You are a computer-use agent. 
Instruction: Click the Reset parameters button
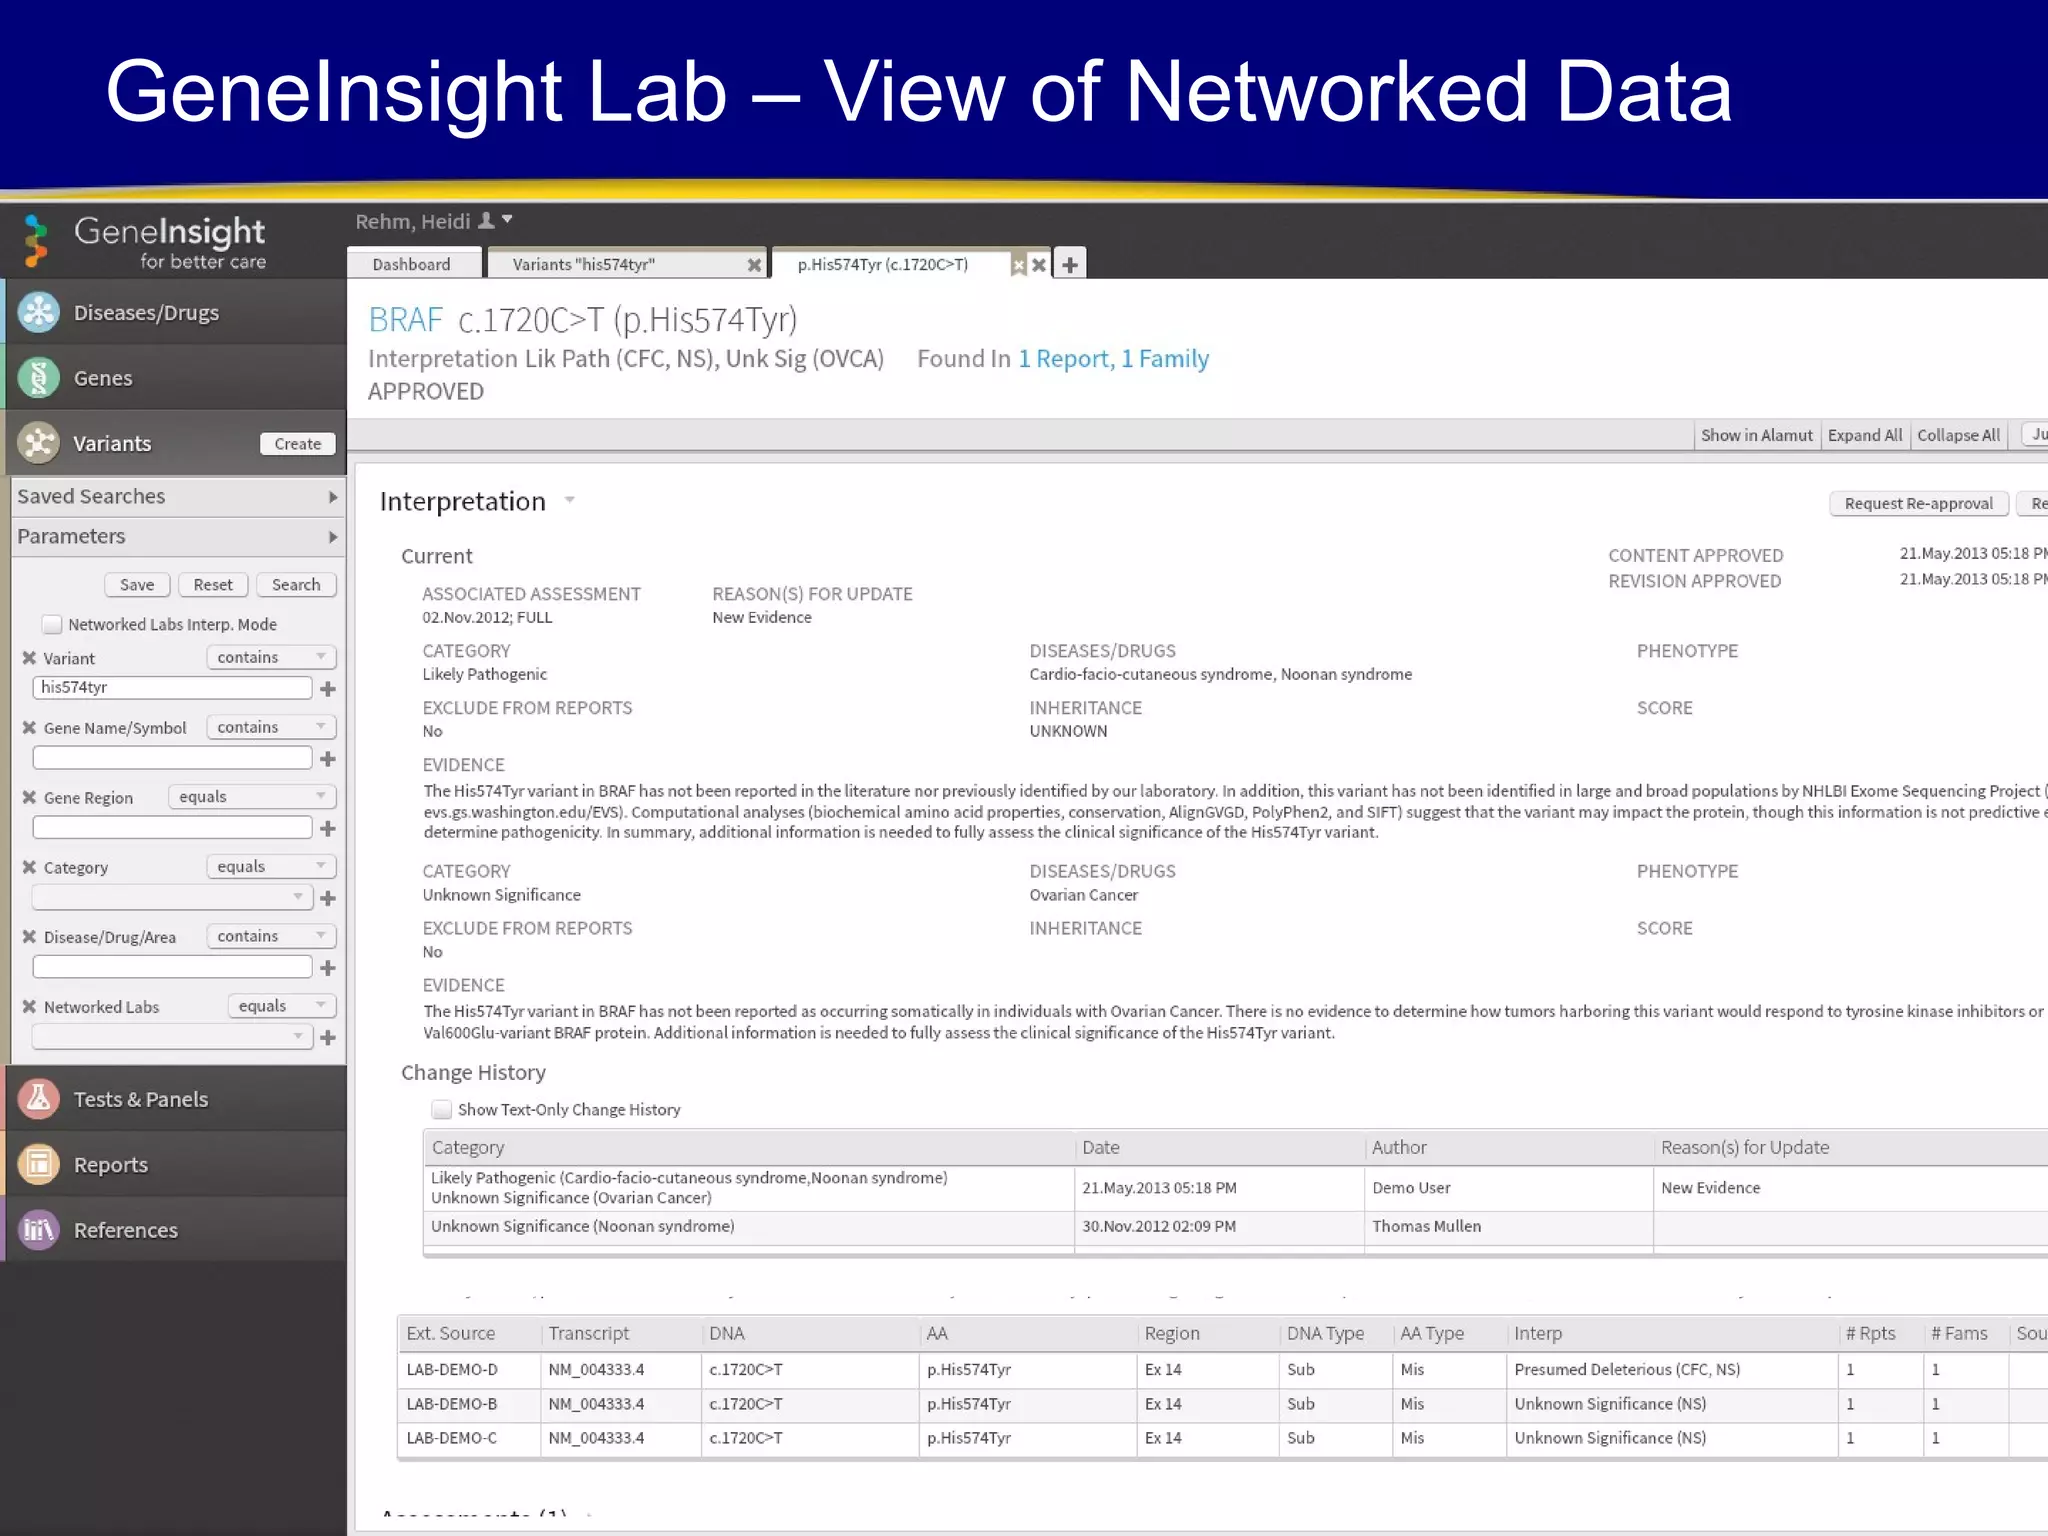213,585
